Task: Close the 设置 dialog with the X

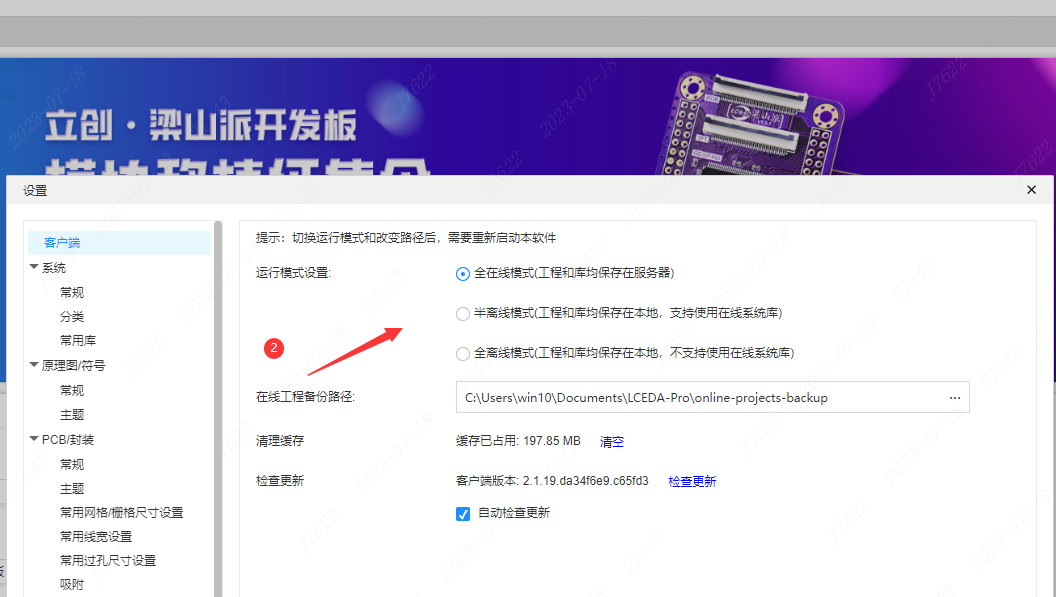Action: 1031,190
